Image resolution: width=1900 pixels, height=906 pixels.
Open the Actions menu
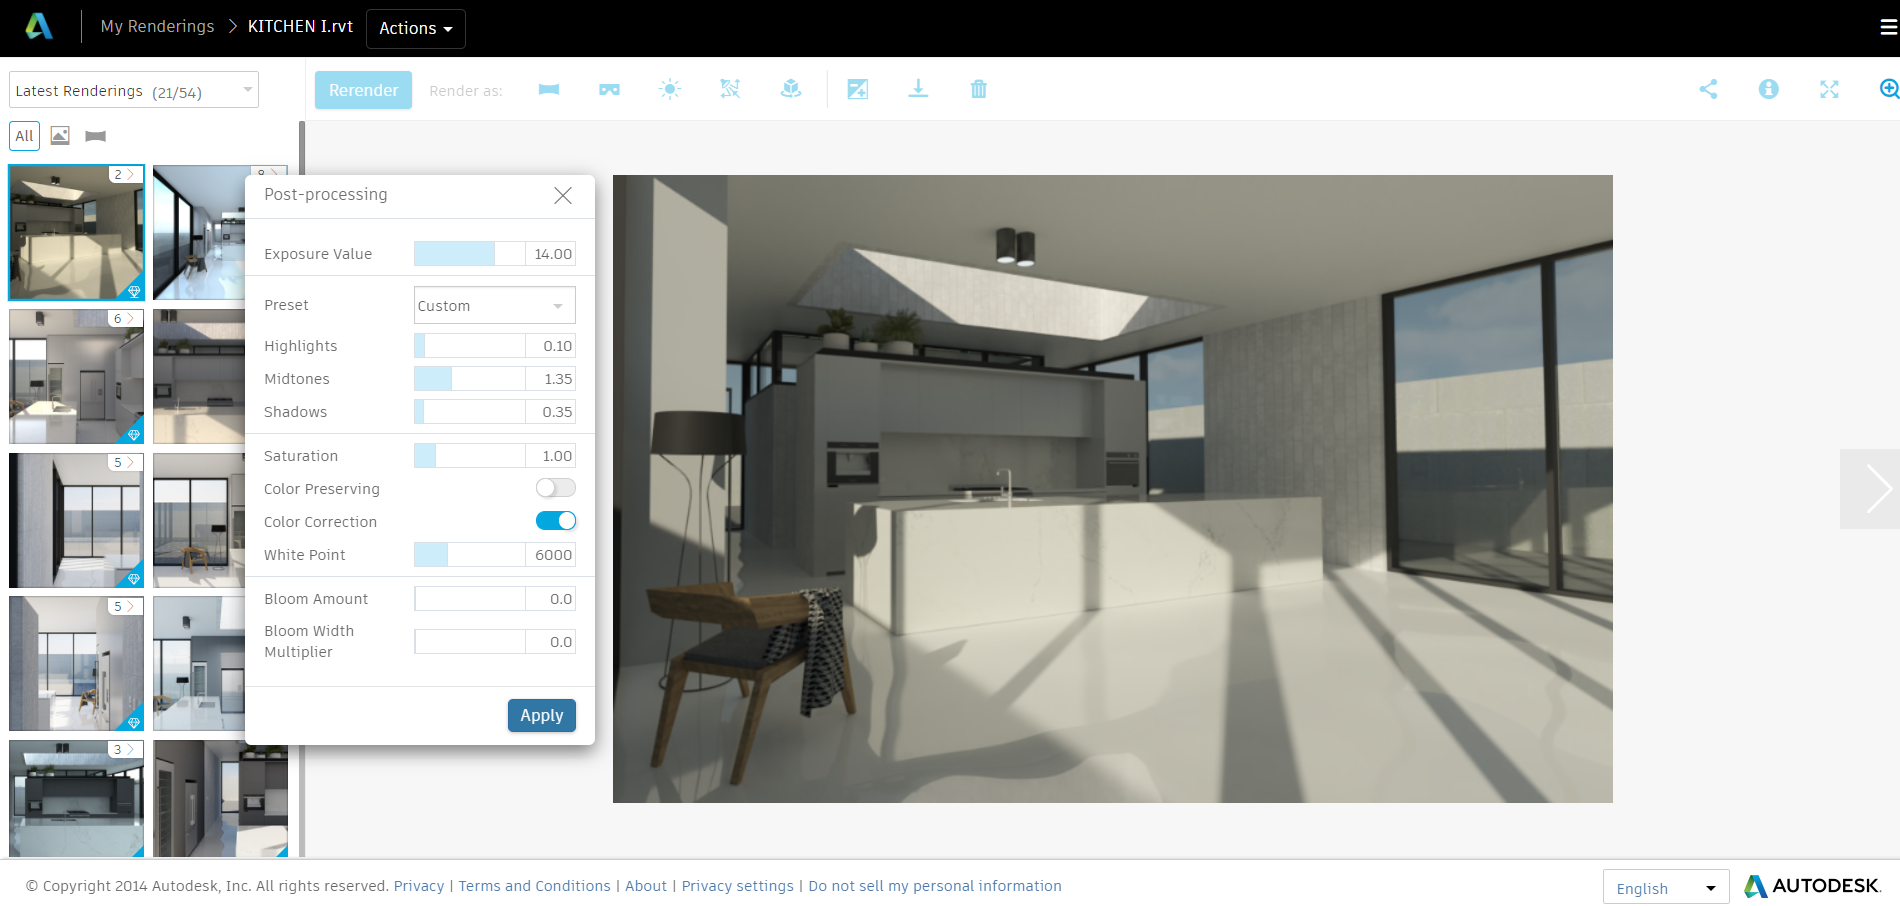point(415,28)
